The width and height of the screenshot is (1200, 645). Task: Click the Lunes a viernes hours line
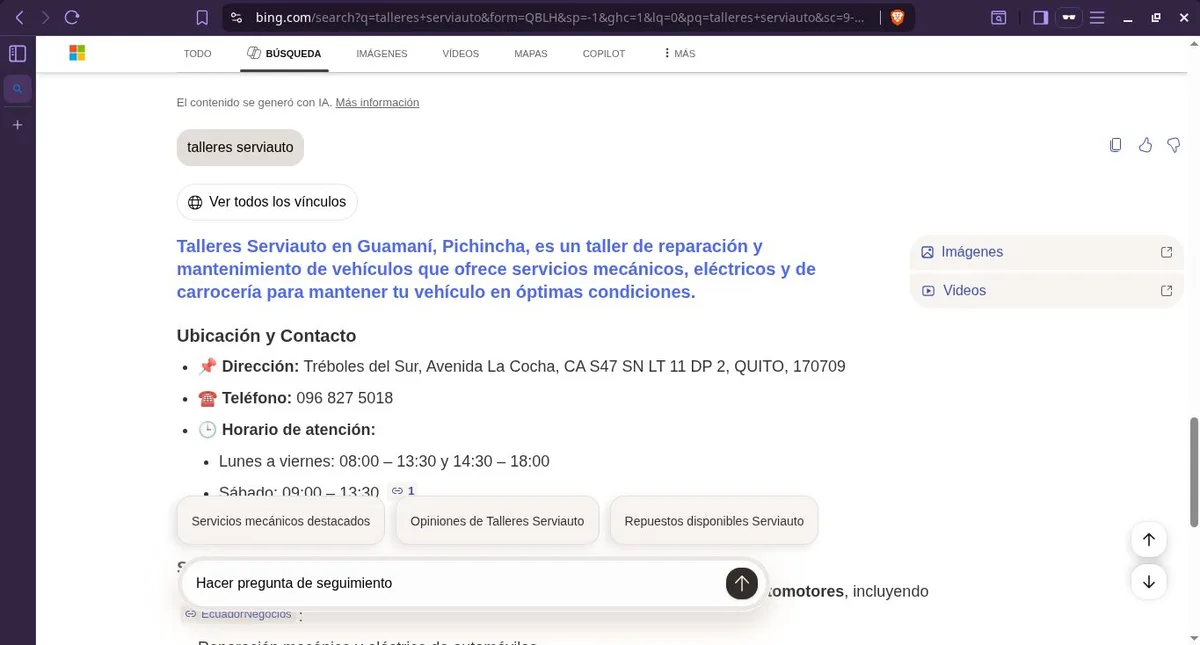point(384,462)
